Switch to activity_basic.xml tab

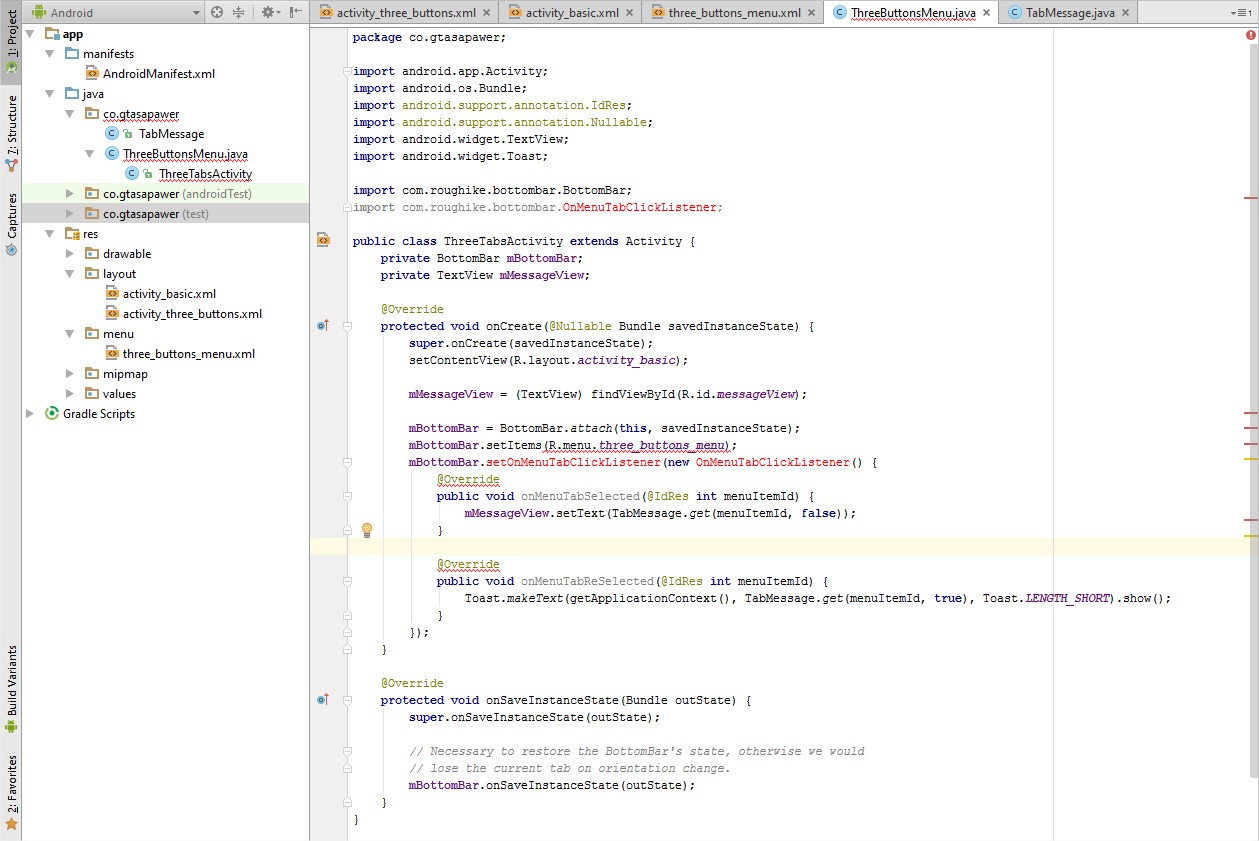point(569,13)
